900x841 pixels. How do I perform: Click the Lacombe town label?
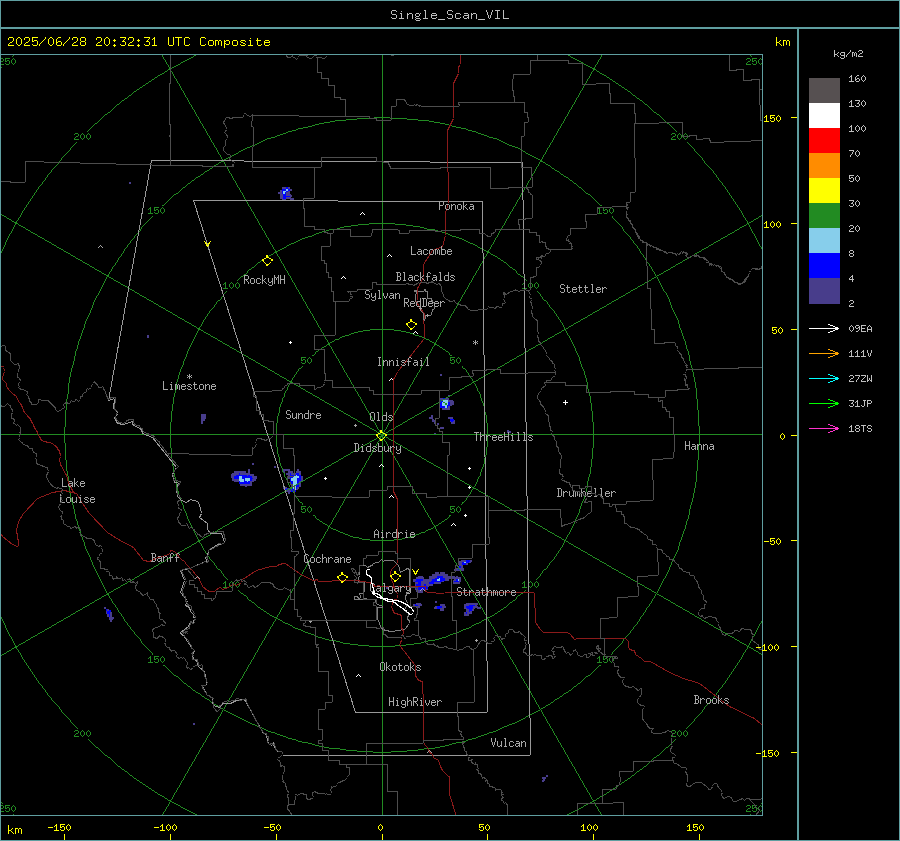click(x=431, y=251)
